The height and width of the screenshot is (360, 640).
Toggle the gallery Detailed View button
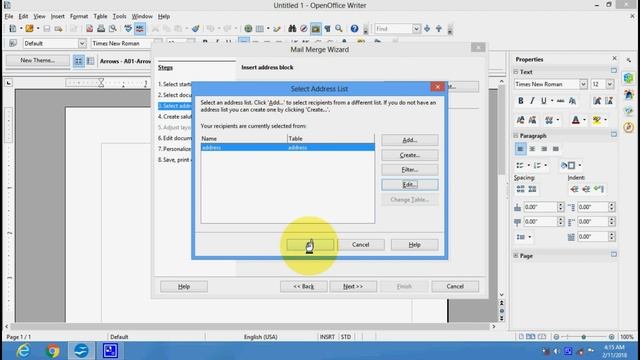pos(90,61)
